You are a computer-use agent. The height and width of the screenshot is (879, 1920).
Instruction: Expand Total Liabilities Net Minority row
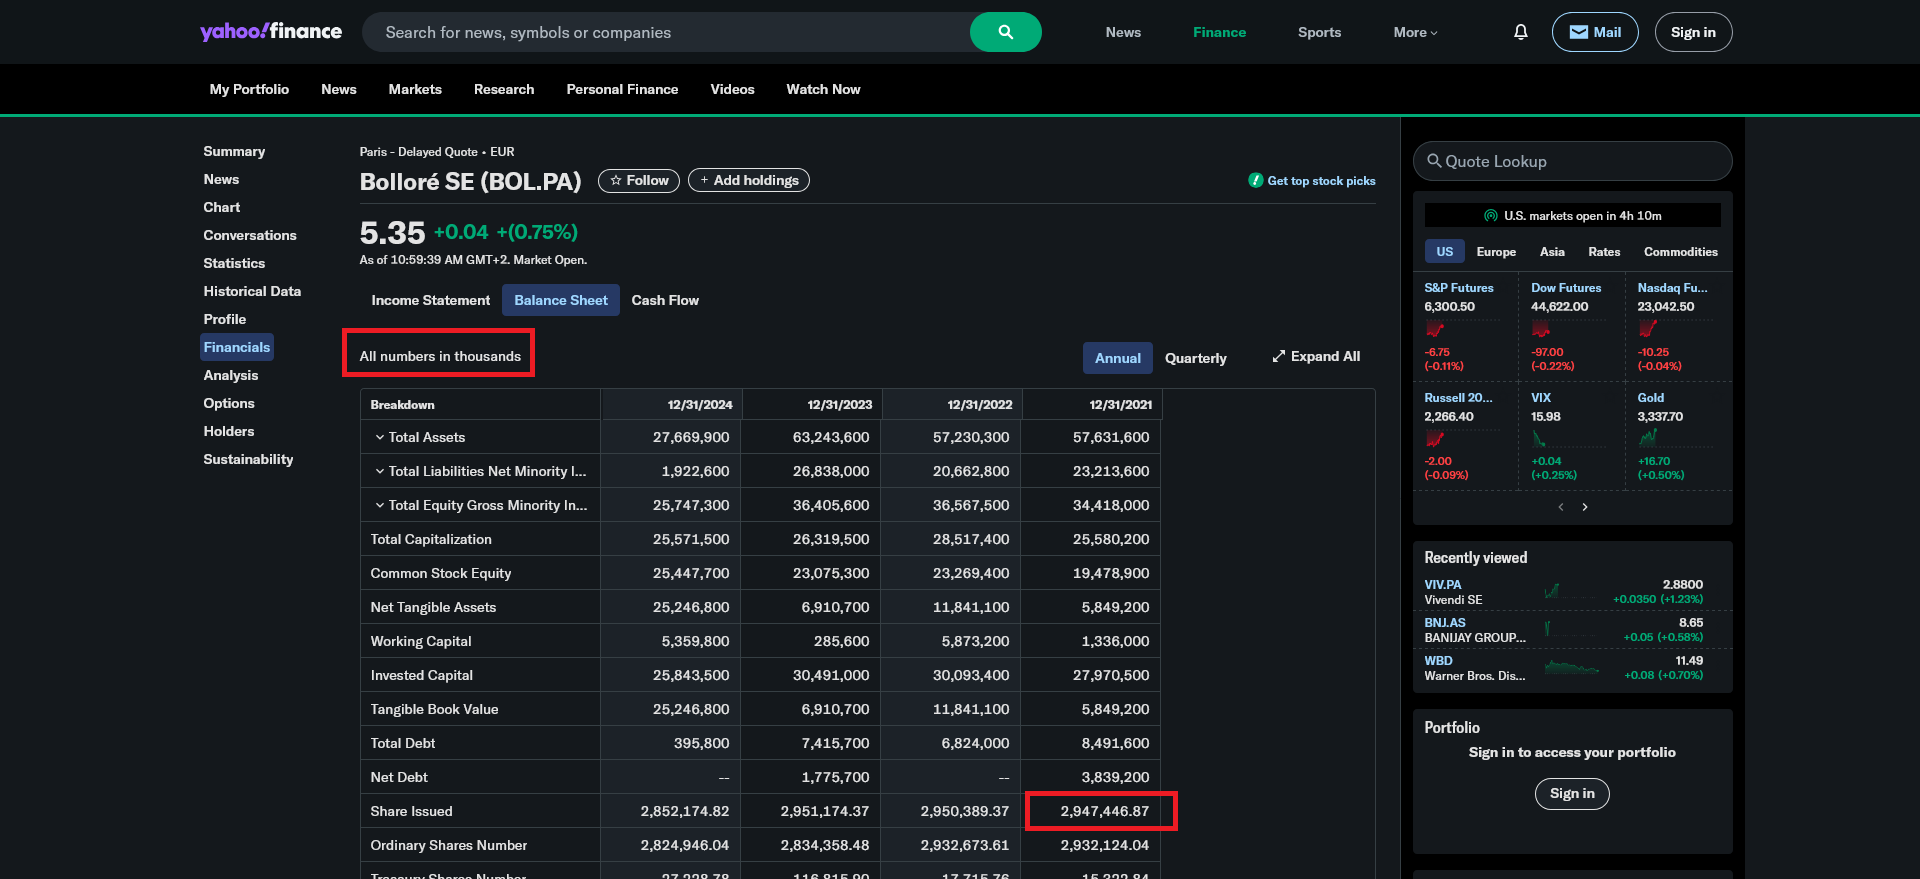[380, 471]
